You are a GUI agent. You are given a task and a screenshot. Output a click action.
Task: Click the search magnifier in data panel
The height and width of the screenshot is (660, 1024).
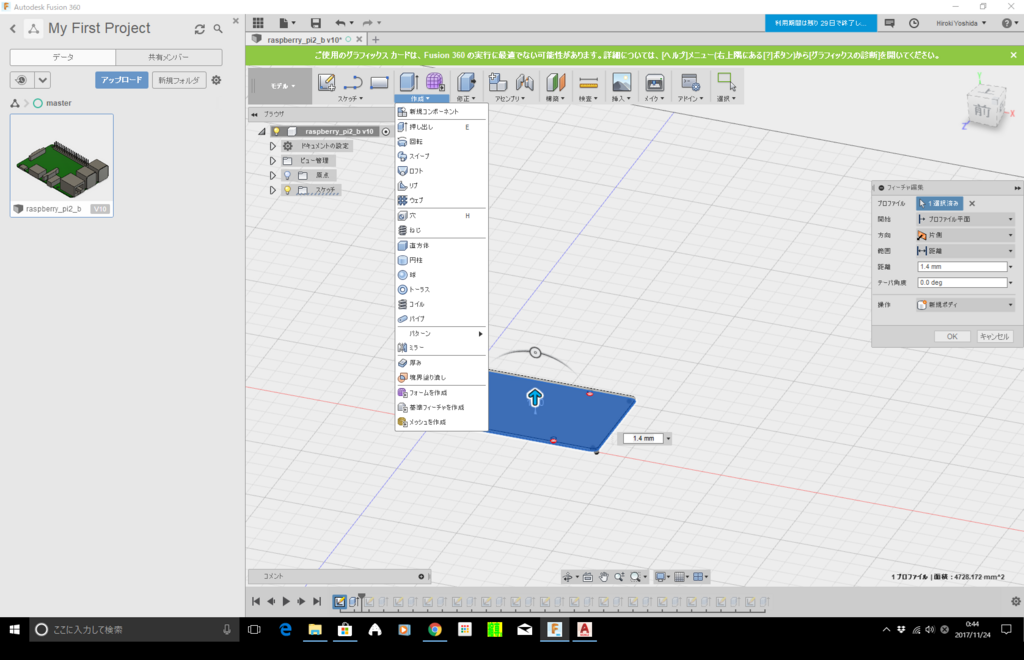pos(218,29)
